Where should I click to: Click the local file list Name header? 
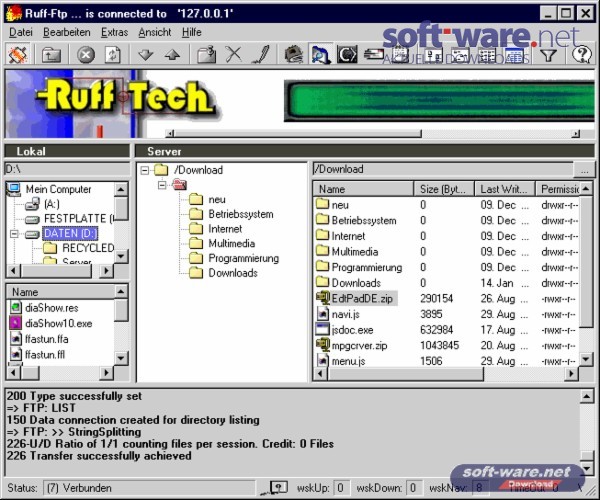(x=60, y=292)
